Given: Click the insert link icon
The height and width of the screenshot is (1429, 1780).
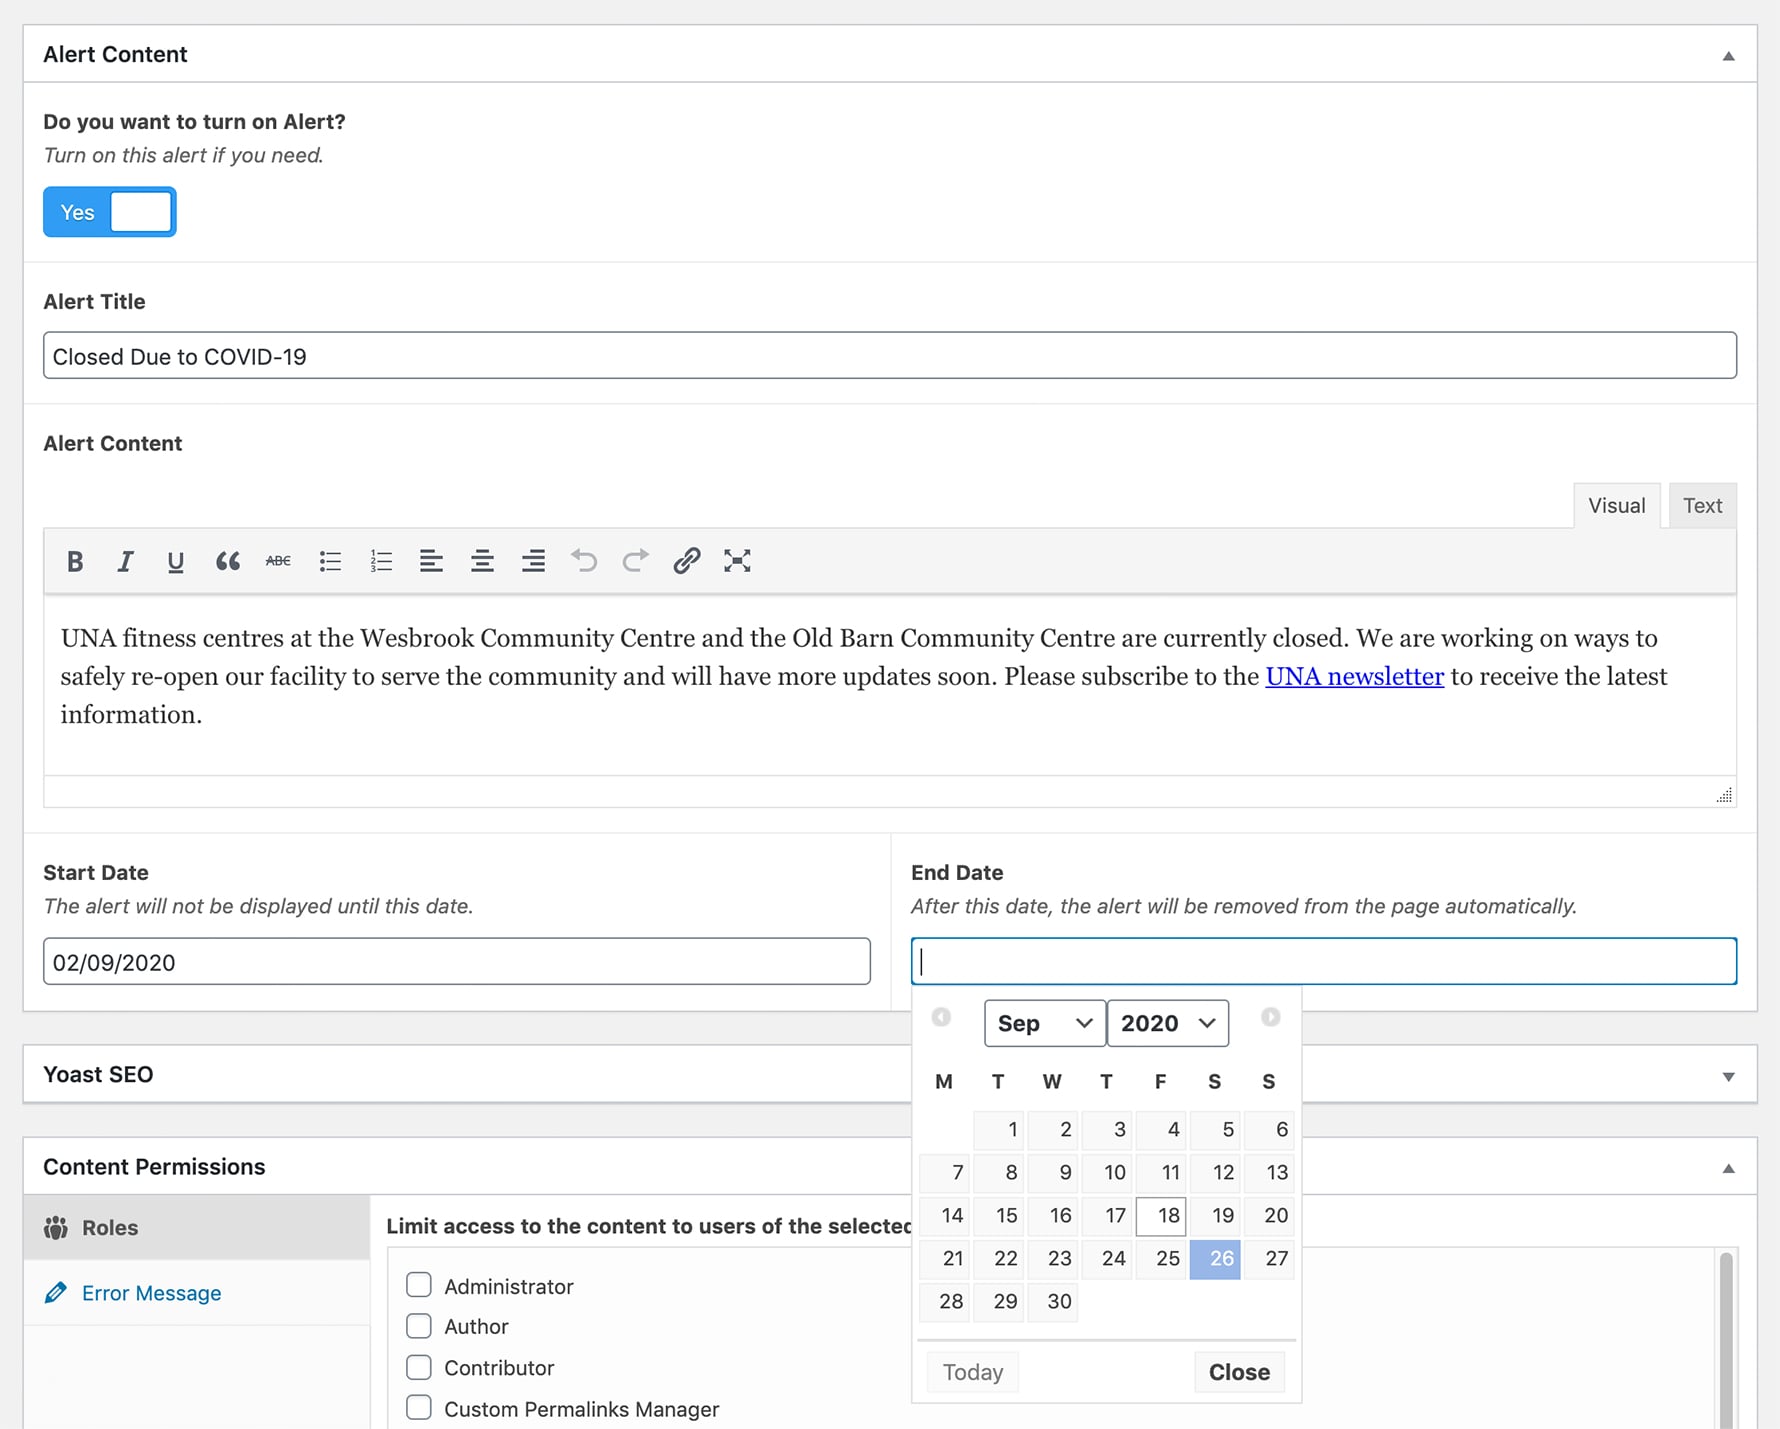Looking at the screenshot, I should (686, 561).
